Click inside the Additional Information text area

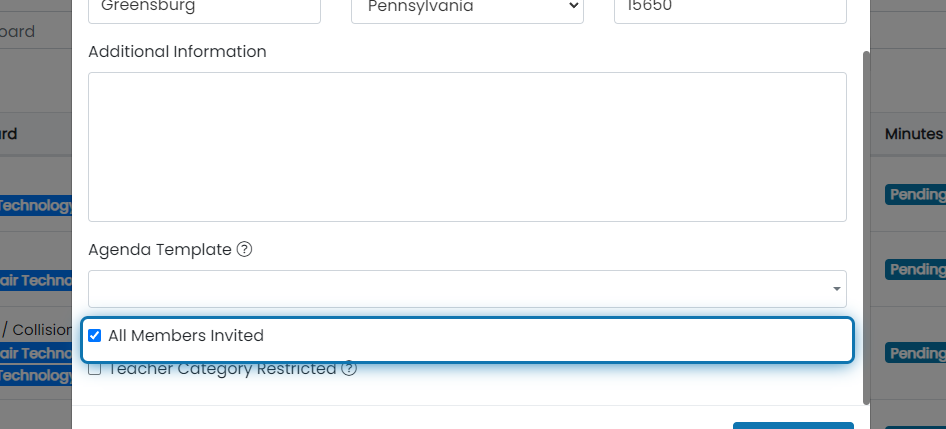point(467,147)
